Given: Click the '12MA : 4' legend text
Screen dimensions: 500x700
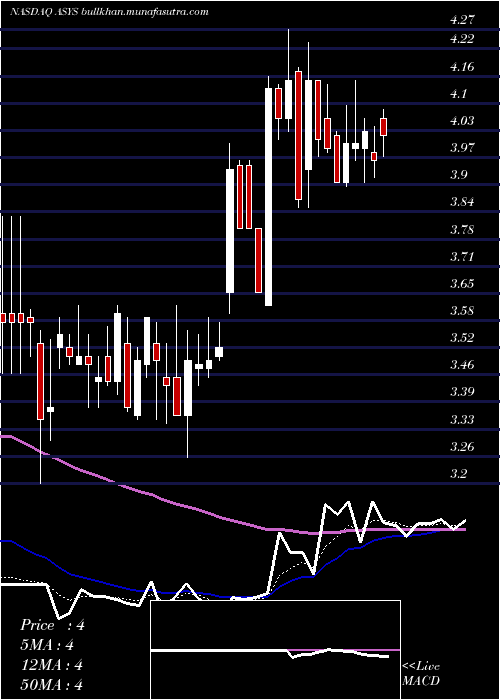Looking at the screenshot, I should point(52,665).
